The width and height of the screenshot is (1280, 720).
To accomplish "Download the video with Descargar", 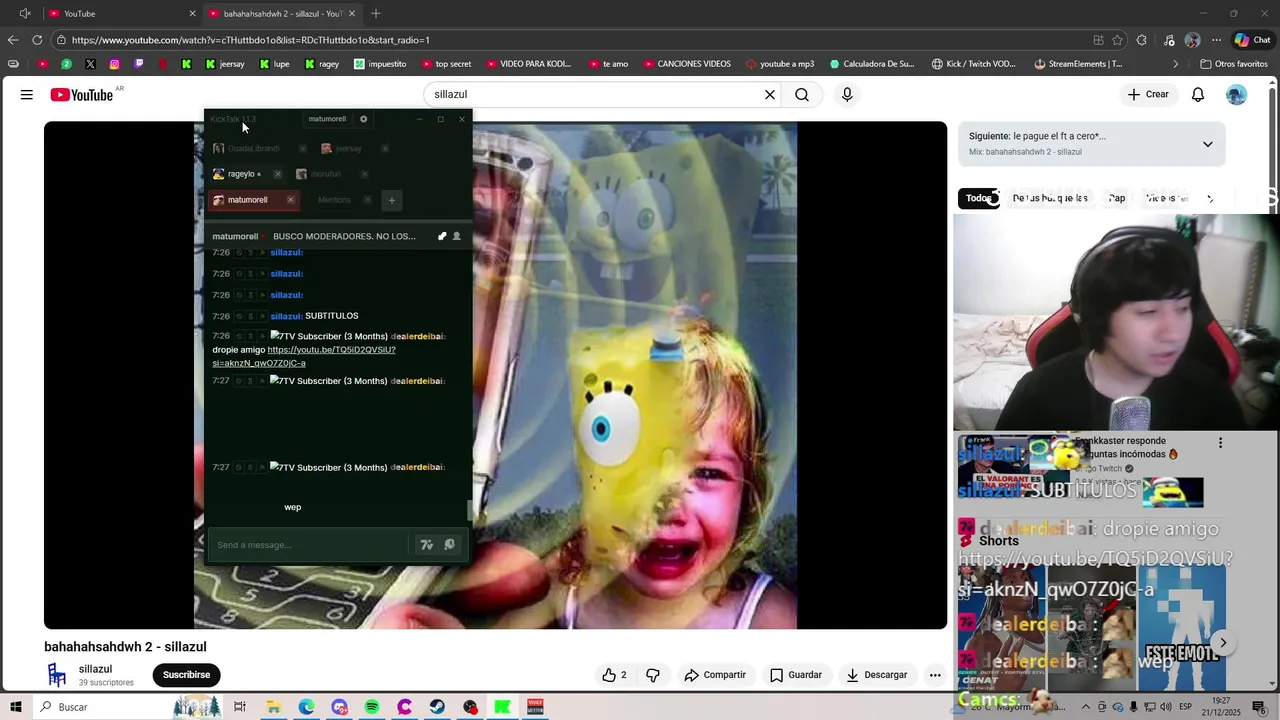I will click(x=876, y=675).
